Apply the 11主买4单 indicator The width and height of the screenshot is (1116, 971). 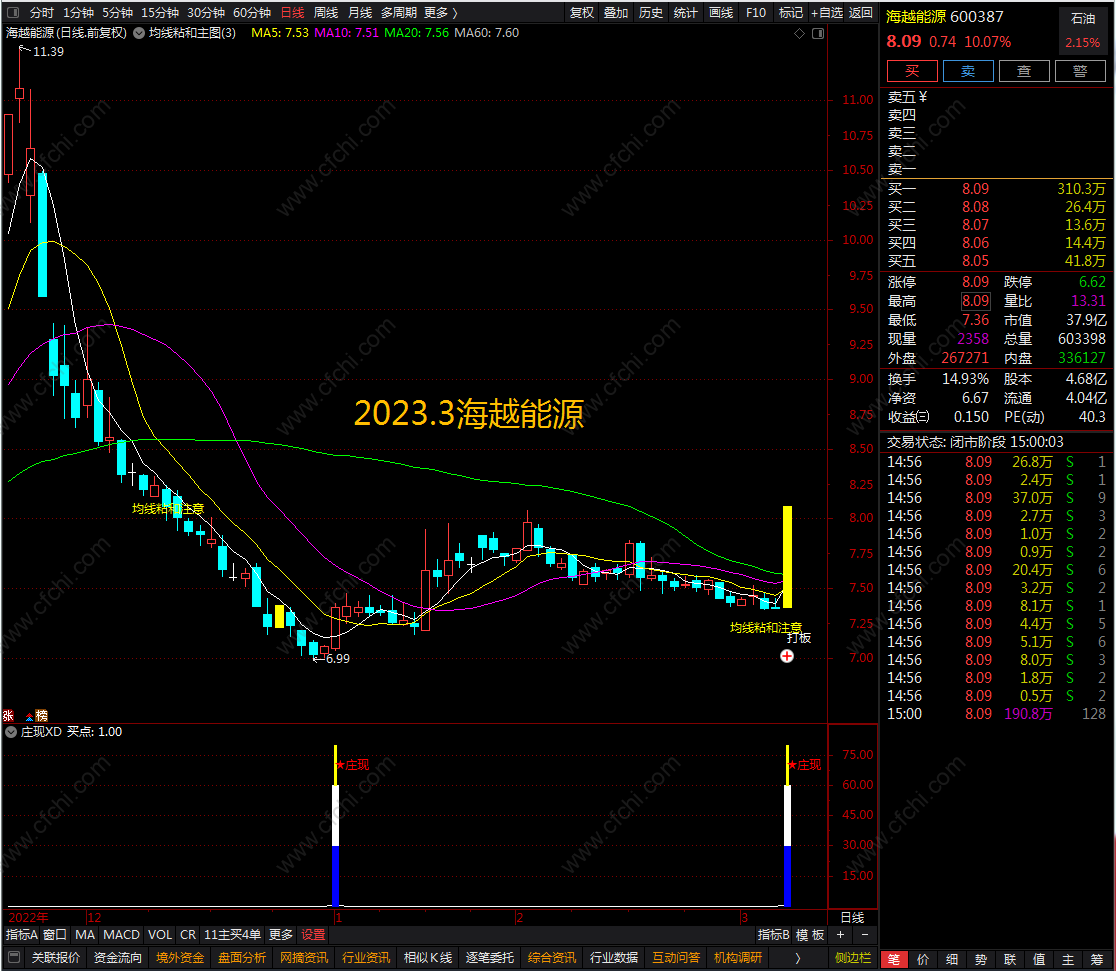232,935
